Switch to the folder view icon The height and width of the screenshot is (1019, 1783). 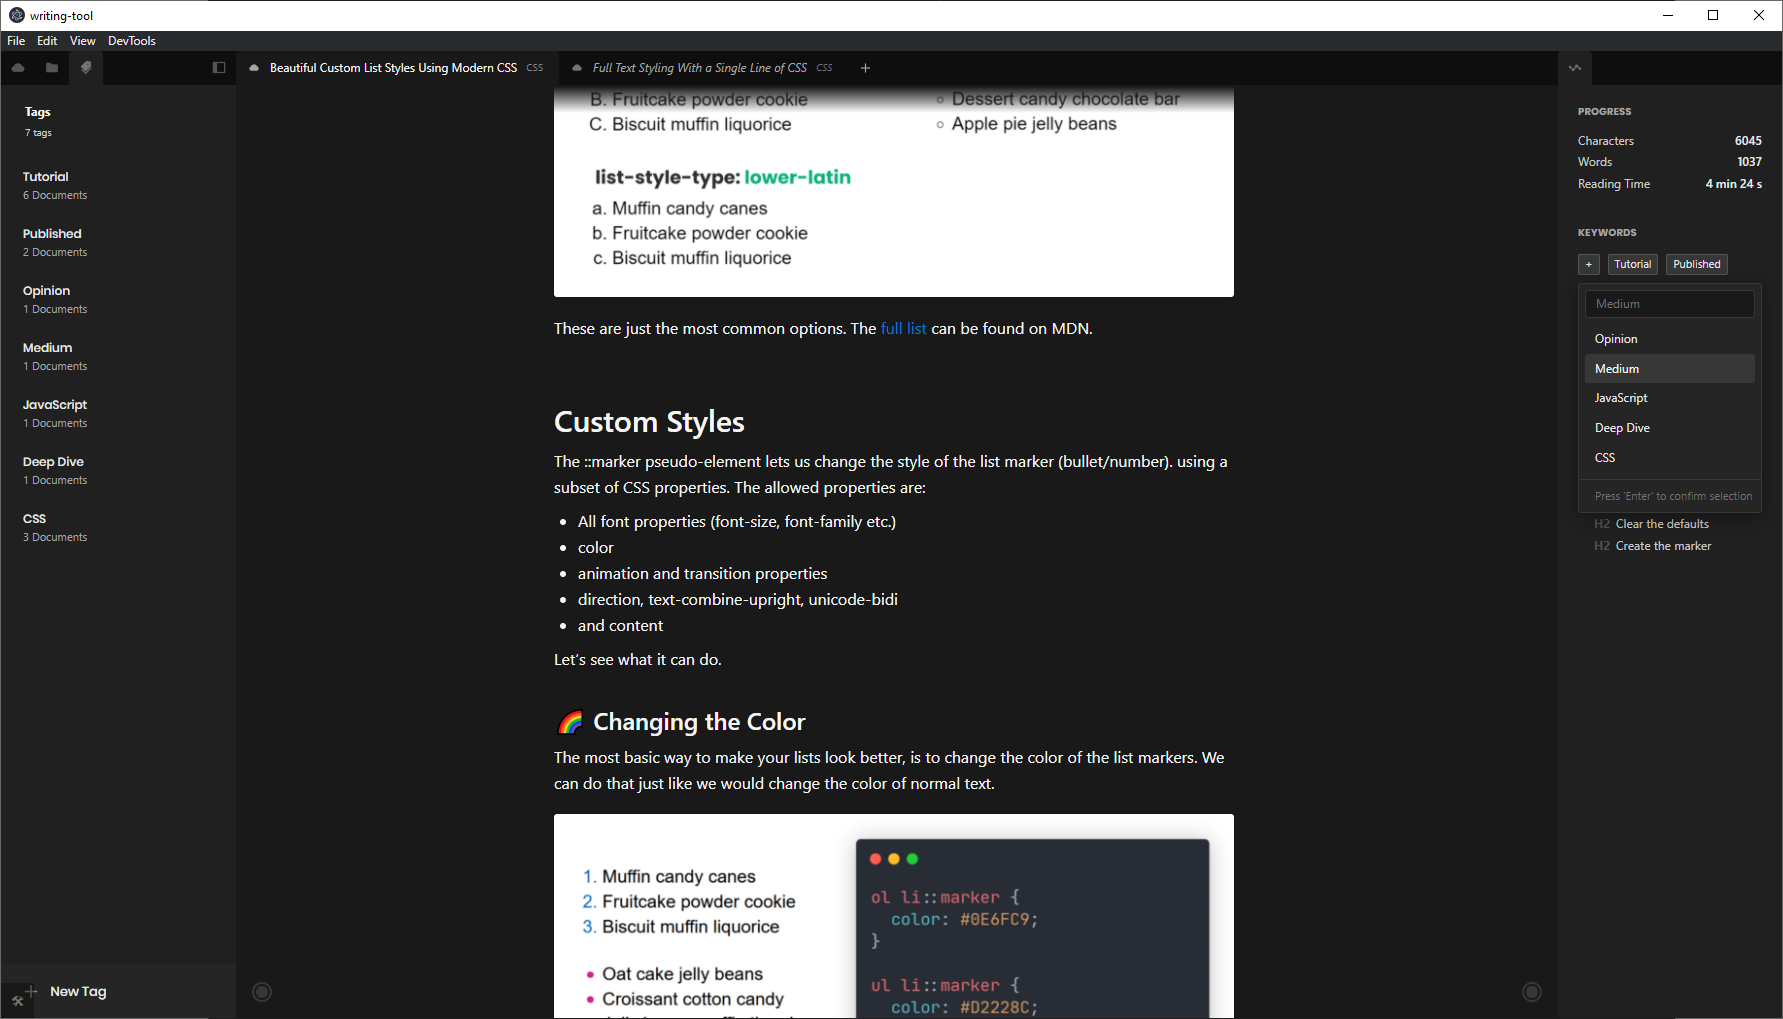click(x=52, y=68)
